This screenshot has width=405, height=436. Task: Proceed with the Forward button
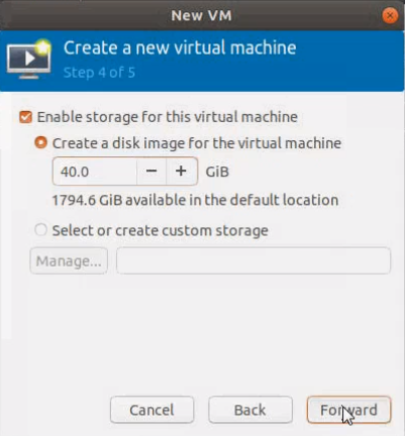349,410
